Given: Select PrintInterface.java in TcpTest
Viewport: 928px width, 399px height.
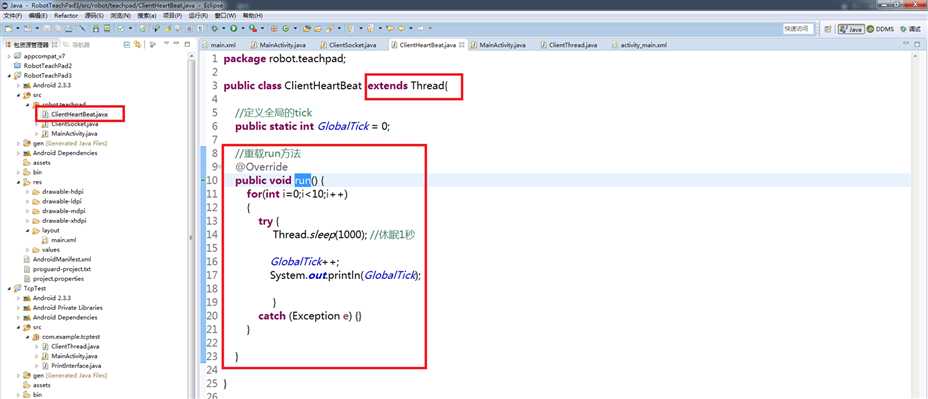Looking at the screenshot, I should point(72,366).
